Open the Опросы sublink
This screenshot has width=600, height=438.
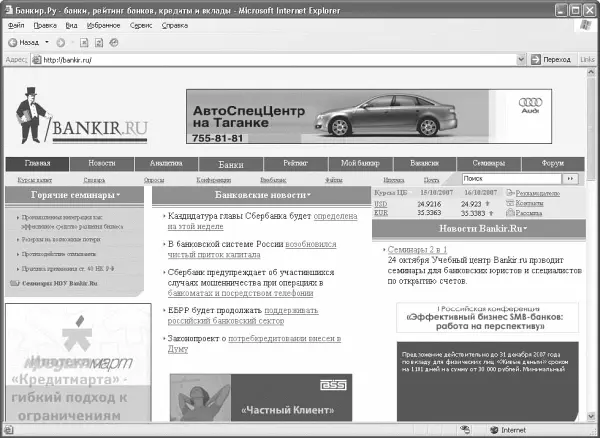point(154,180)
